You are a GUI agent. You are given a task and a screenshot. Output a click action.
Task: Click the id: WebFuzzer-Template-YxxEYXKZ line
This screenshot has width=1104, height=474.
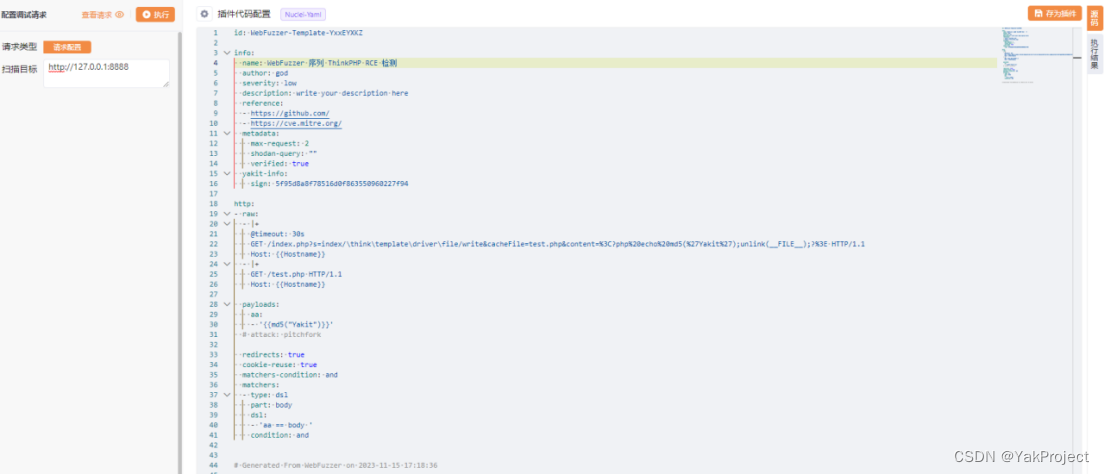pyautogui.click(x=299, y=32)
